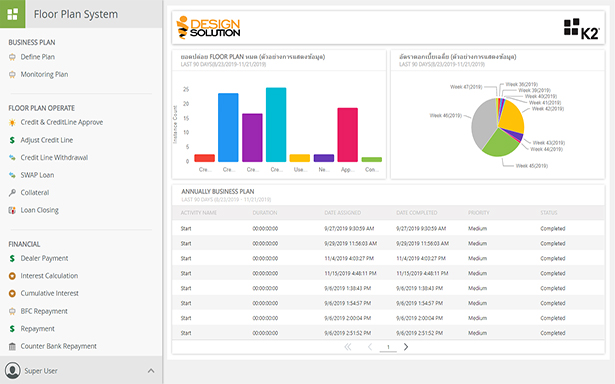The height and width of the screenshot is (384, 615).
Task: Open the Counter Bank Repayment building icon
Action: coord(12,346)
